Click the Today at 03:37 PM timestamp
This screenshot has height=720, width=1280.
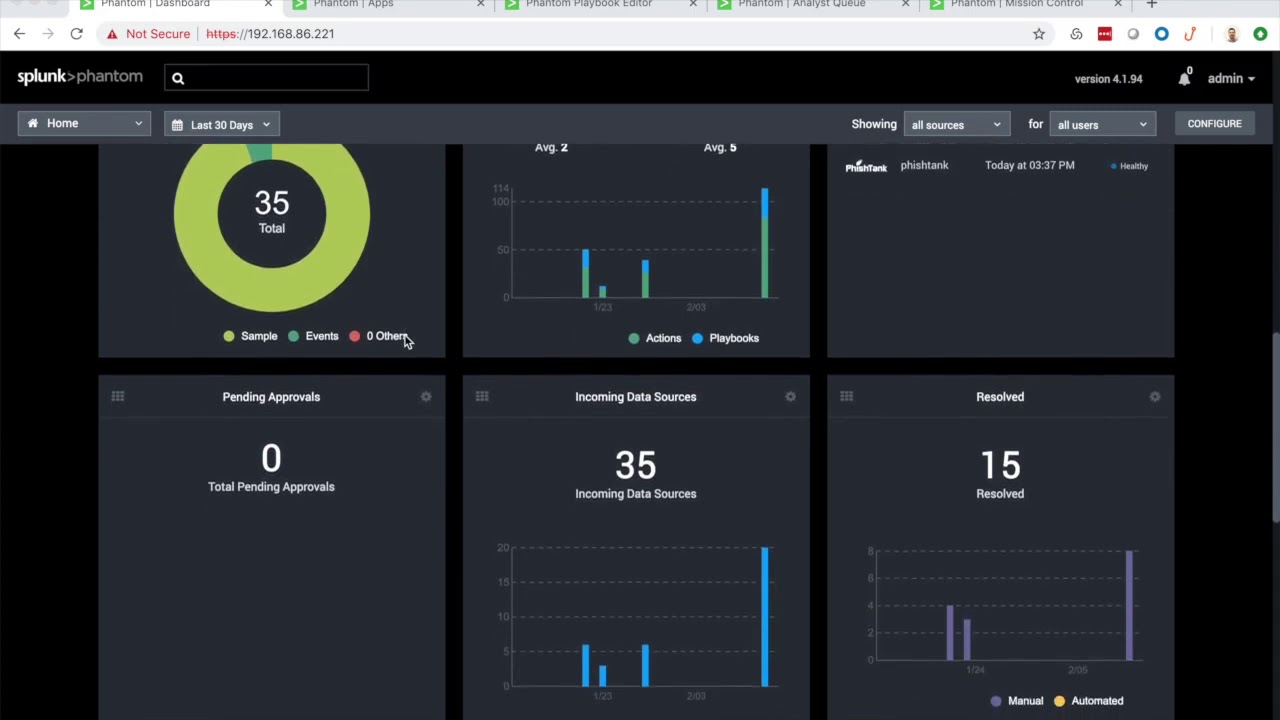pyautogui.click(x=1030, y=165)
